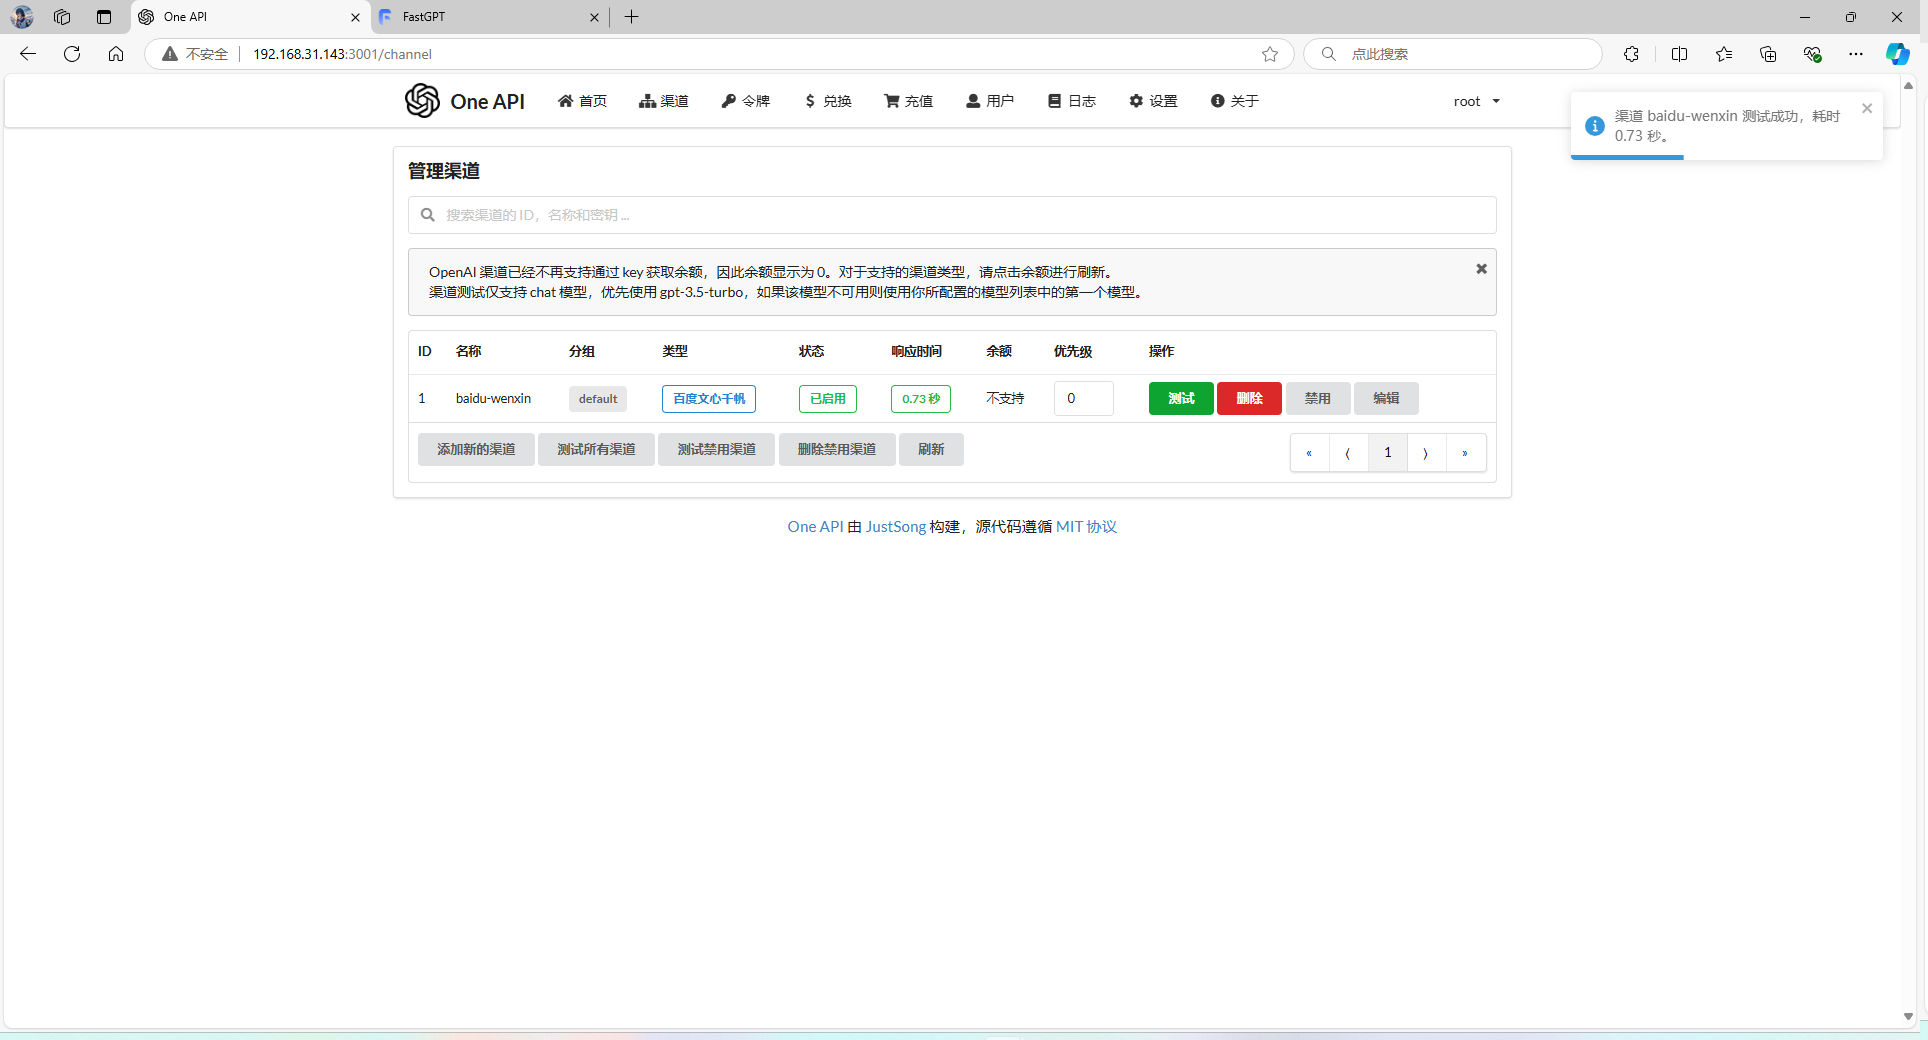Open the 首页 home menu item

pos(582,101)
